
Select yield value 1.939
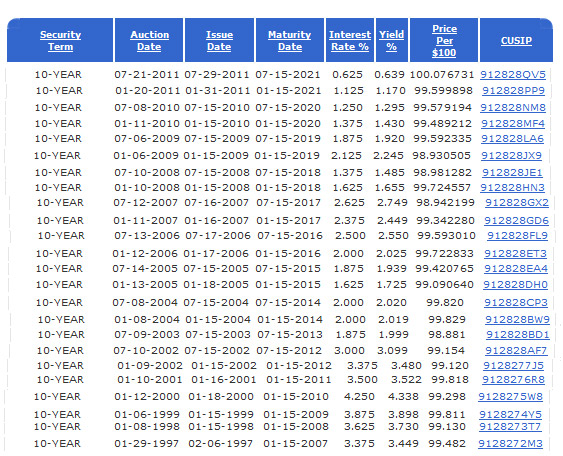(x=391, y=269)
